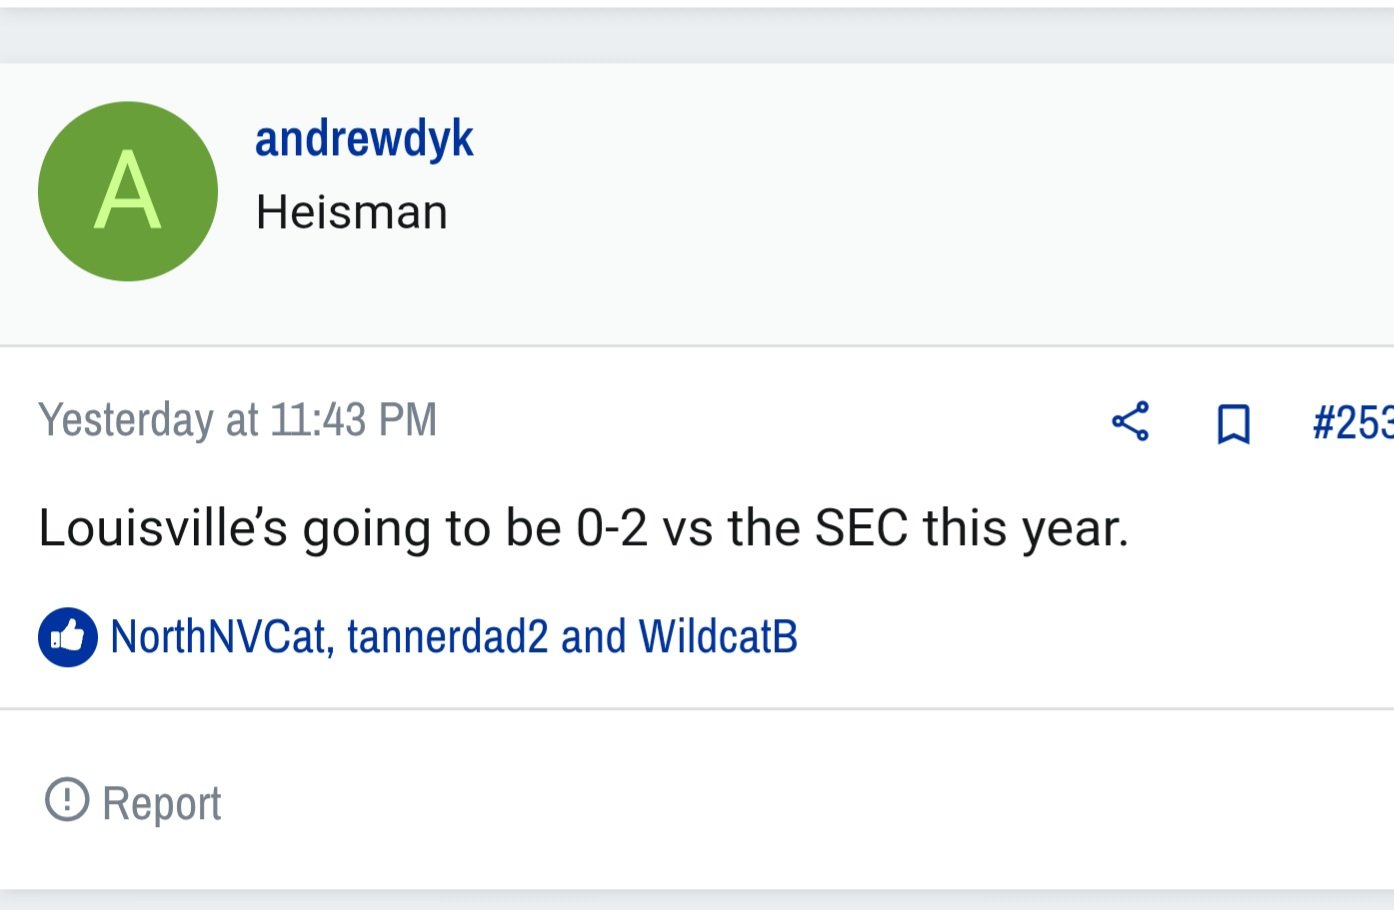
Task: Click the share icon on the post
Action: coord(1131,422)
